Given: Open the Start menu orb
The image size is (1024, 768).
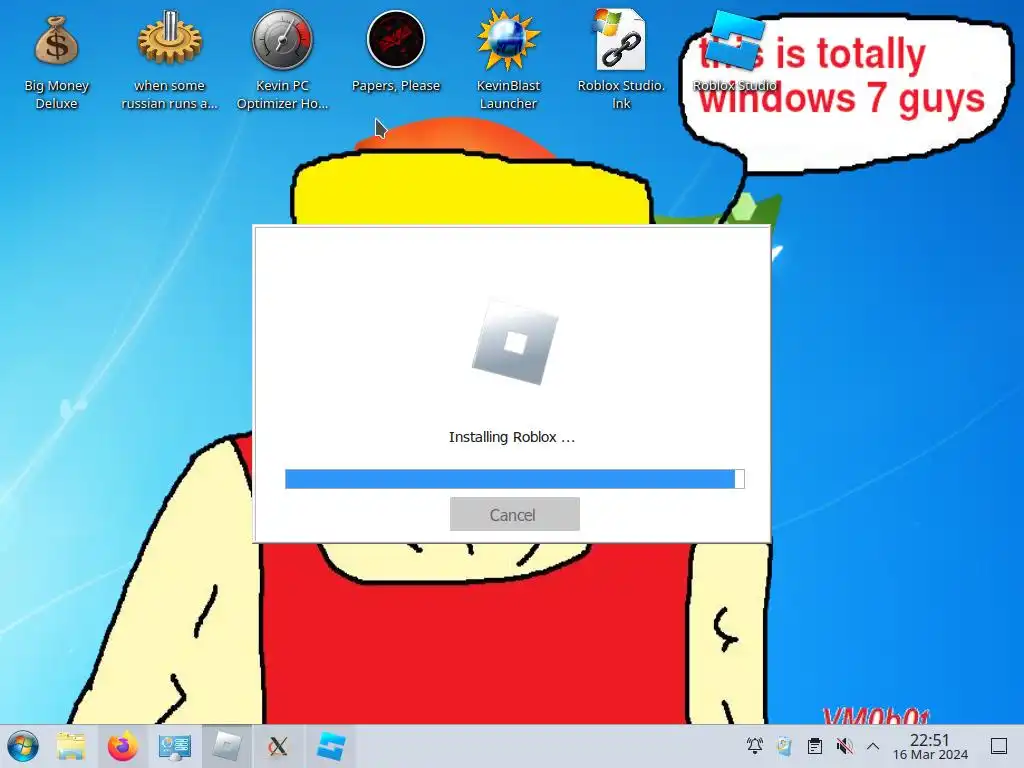Looking at the screenshot, I should tap(23, 746).
